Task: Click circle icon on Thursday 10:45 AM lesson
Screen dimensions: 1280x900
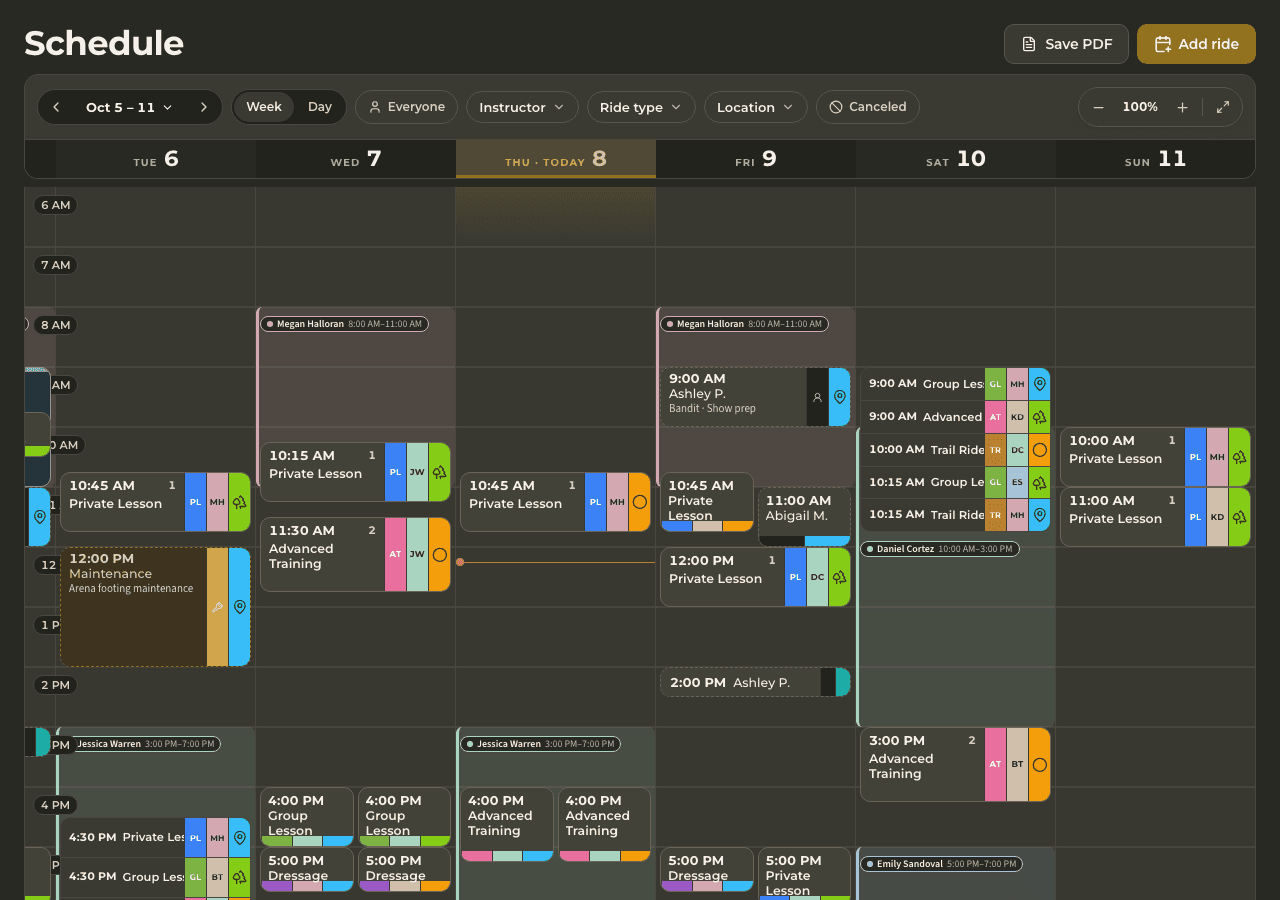Action: pos(640,502)
